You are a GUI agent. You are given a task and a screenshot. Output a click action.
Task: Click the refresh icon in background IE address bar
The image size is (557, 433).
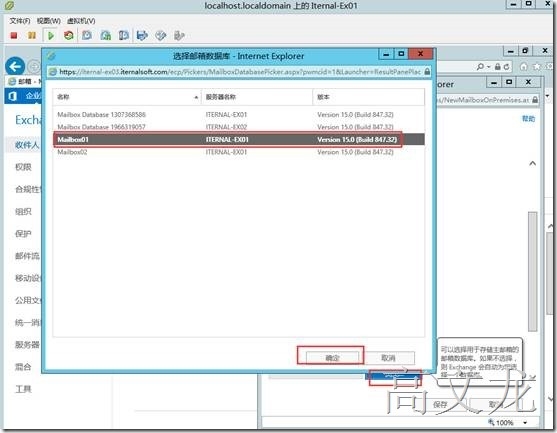coord(506,66)
